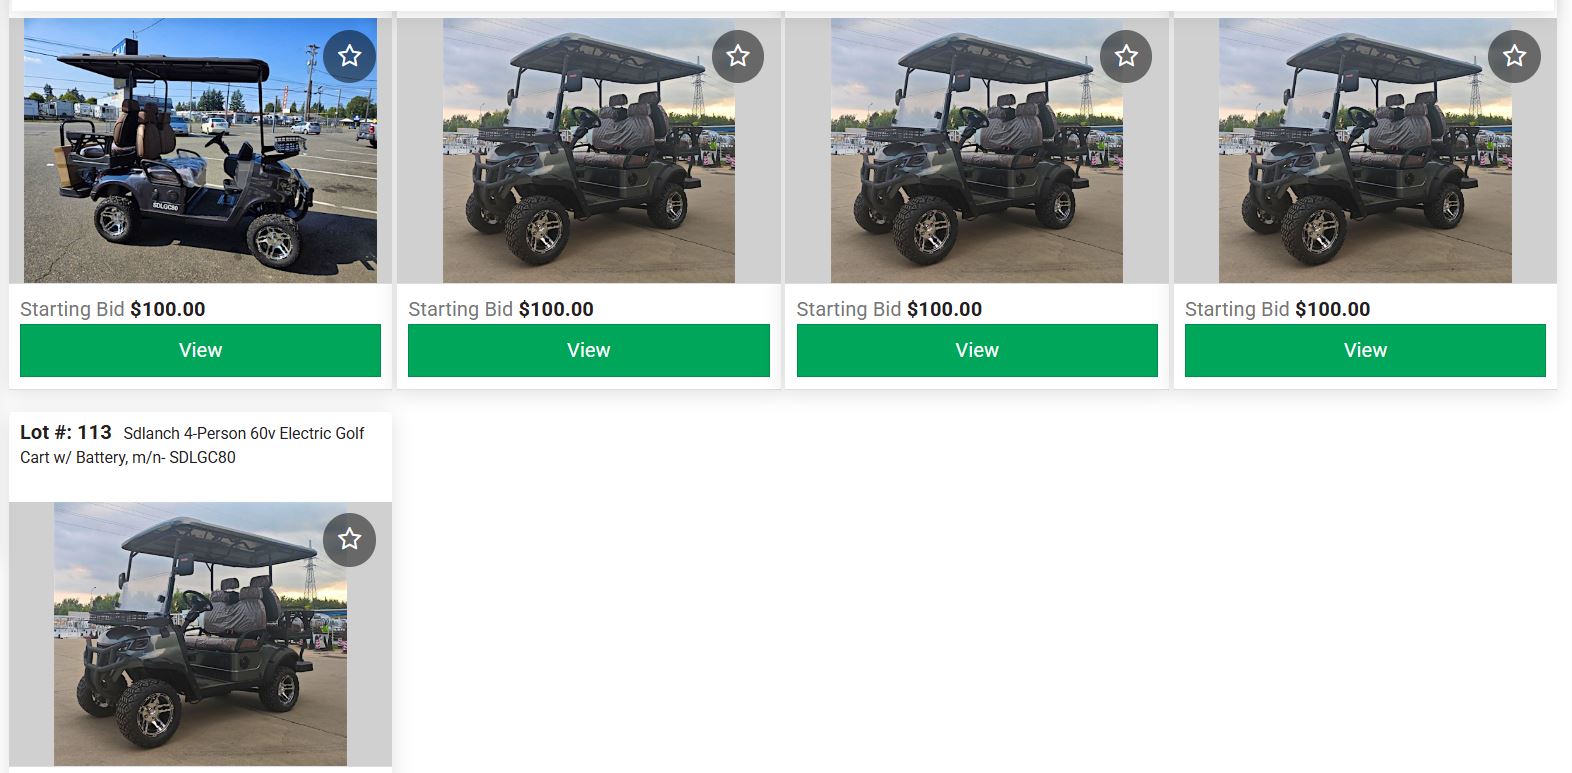This screenshot has width=1572, height=773.
Task: Click the Lot #: 113 label
Action: click(66, 432)
